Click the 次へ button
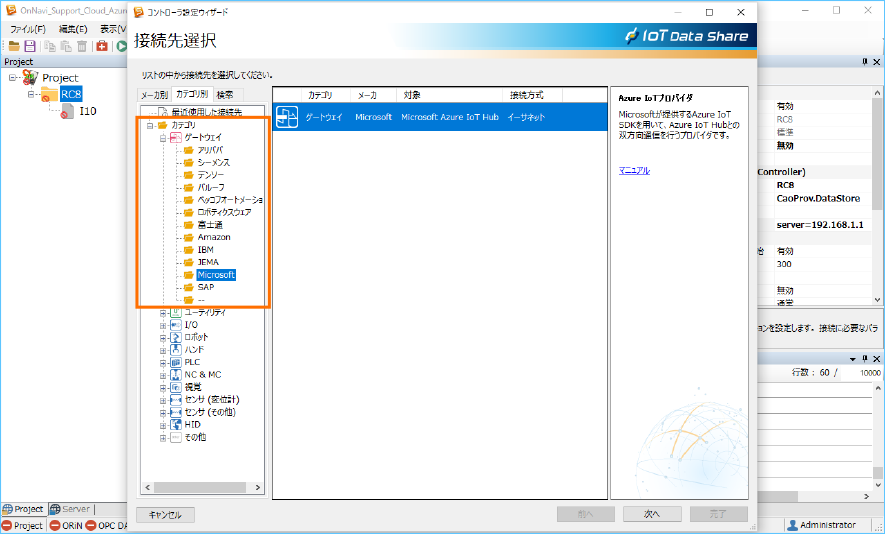The height and width of the screenshot is (534, 885). [x=651, y=515]
